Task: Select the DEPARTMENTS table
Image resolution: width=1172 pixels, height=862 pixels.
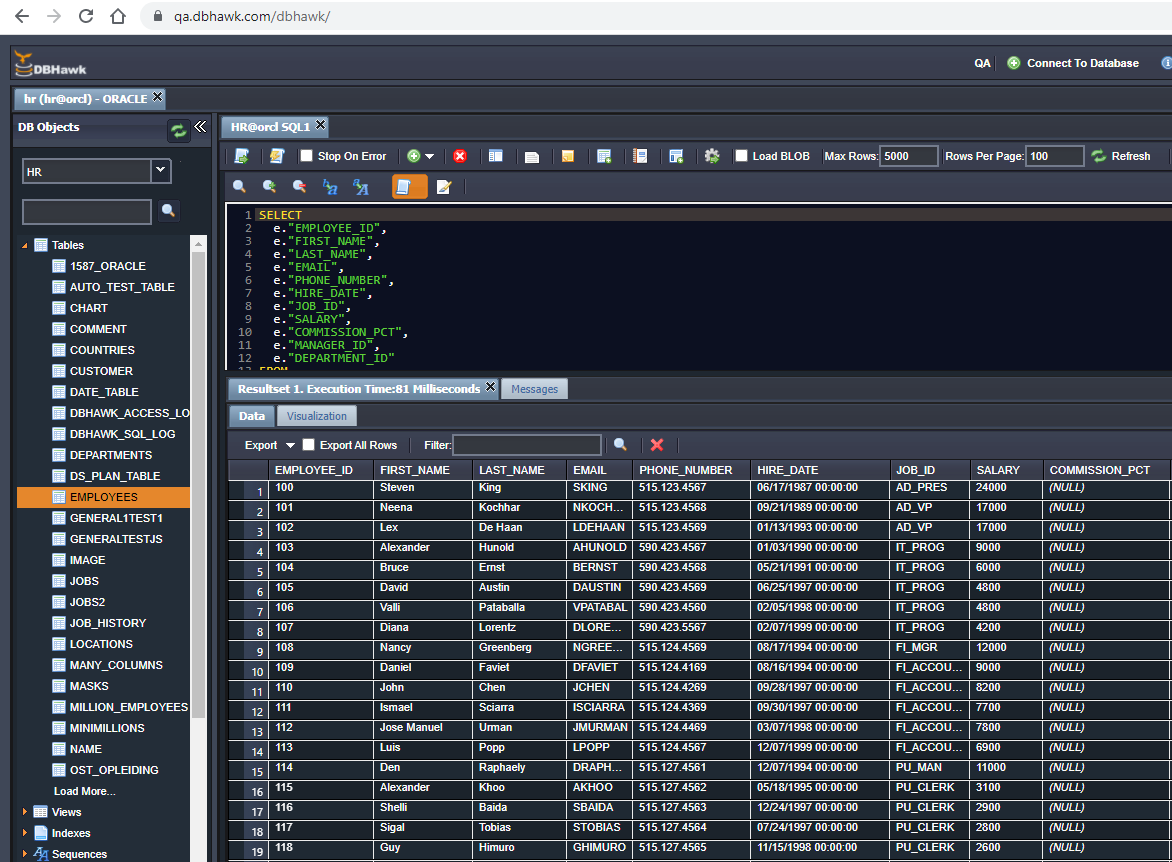Action: (x=111, y=455)
